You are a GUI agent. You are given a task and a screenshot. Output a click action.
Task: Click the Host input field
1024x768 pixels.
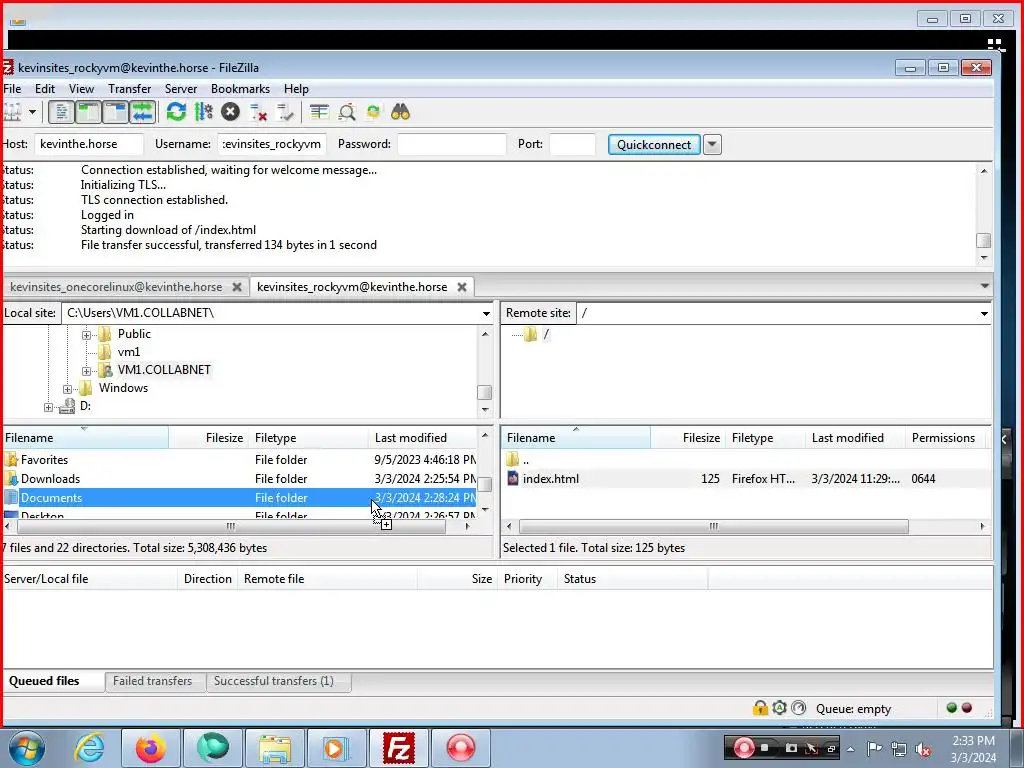pos(88,144)
